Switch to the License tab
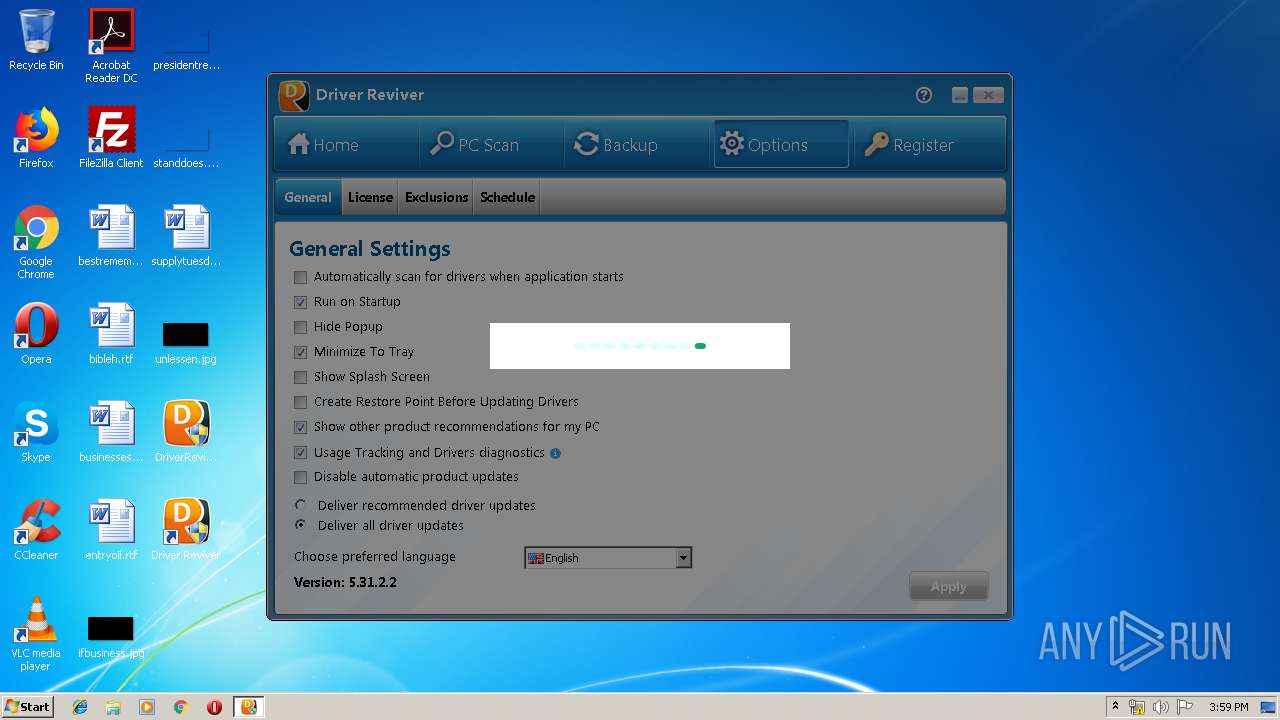 pos(370,197)
